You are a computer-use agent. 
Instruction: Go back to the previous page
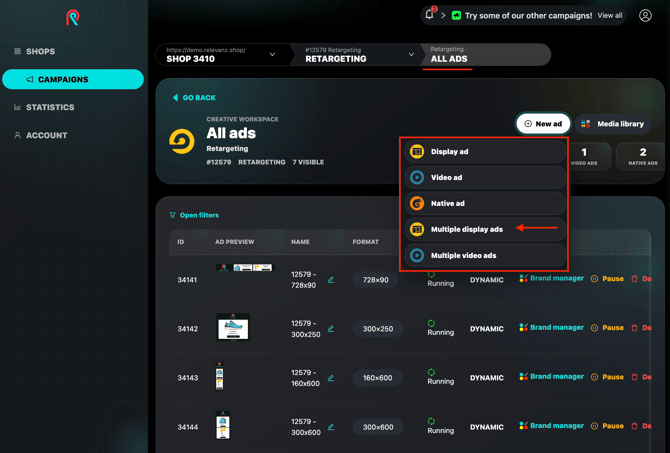194,97
